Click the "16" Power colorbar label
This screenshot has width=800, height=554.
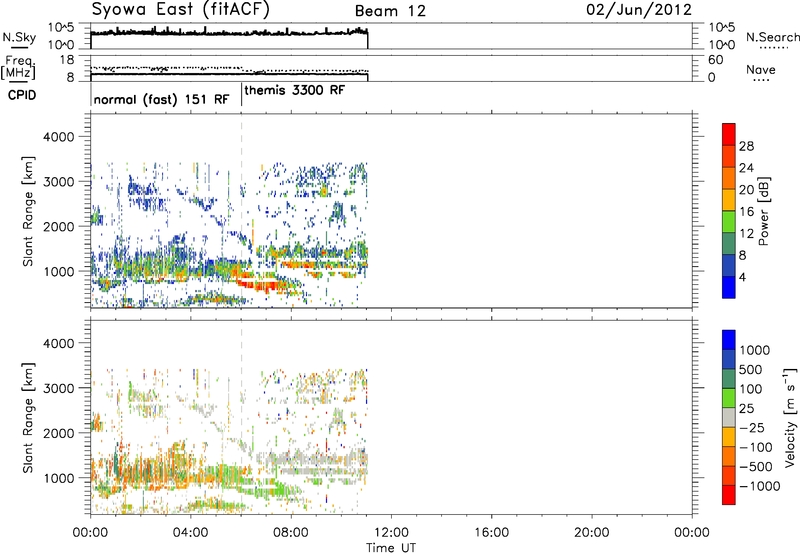(x=746, y=211)
